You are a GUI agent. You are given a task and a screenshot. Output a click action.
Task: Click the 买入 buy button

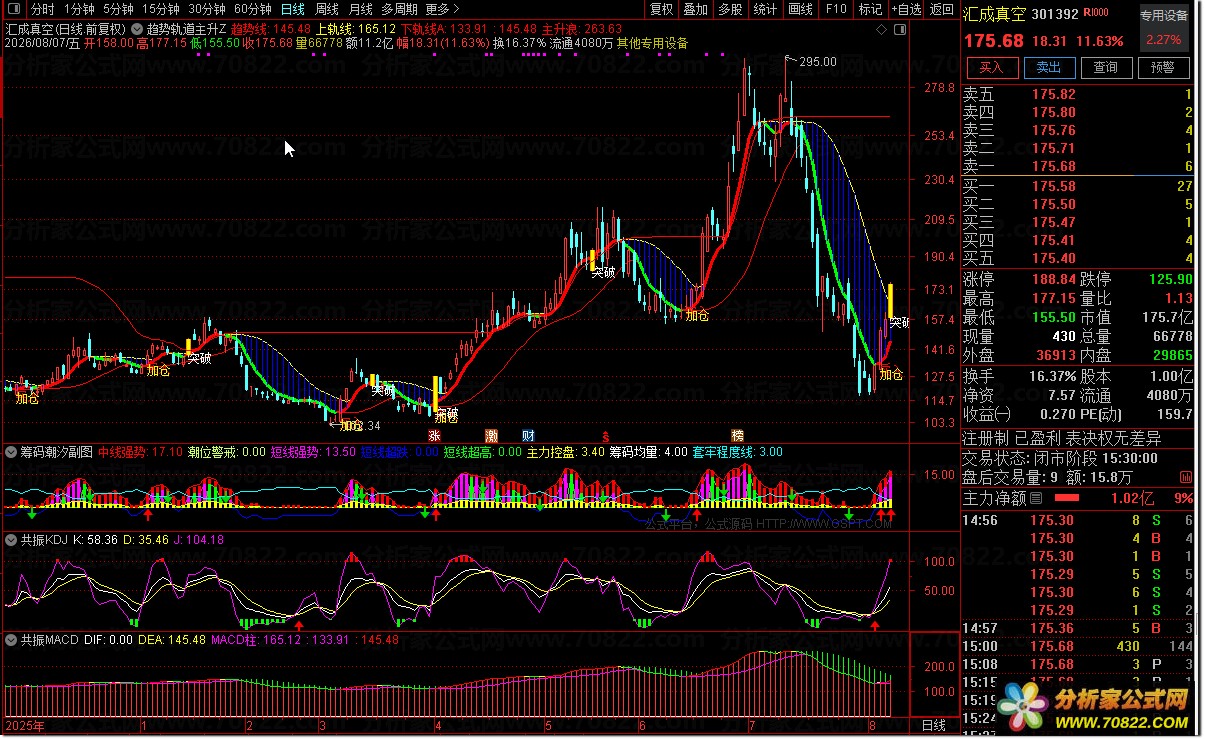click(x=991, y=67)
